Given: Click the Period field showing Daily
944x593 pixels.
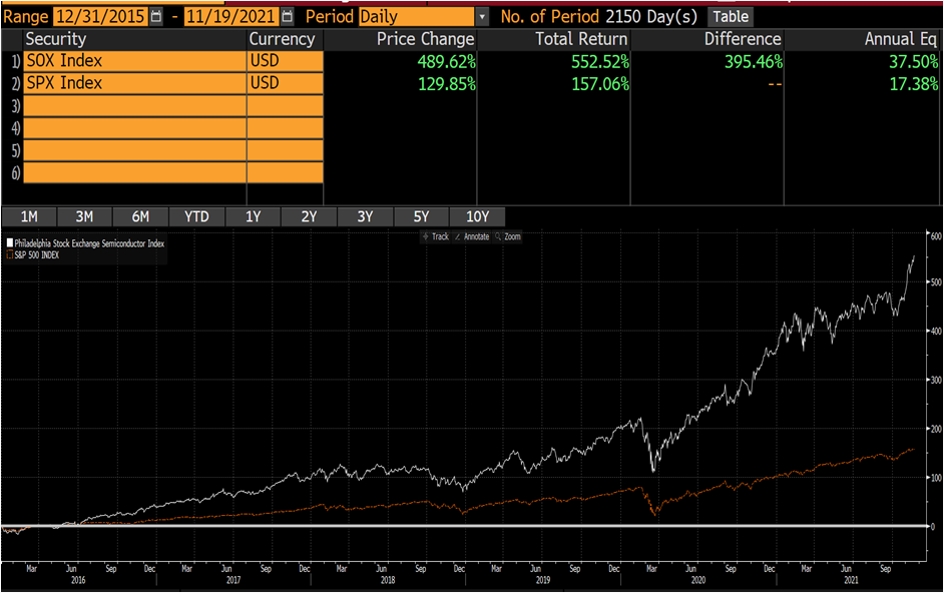Looking at the screenshot, I should point(417,16).
